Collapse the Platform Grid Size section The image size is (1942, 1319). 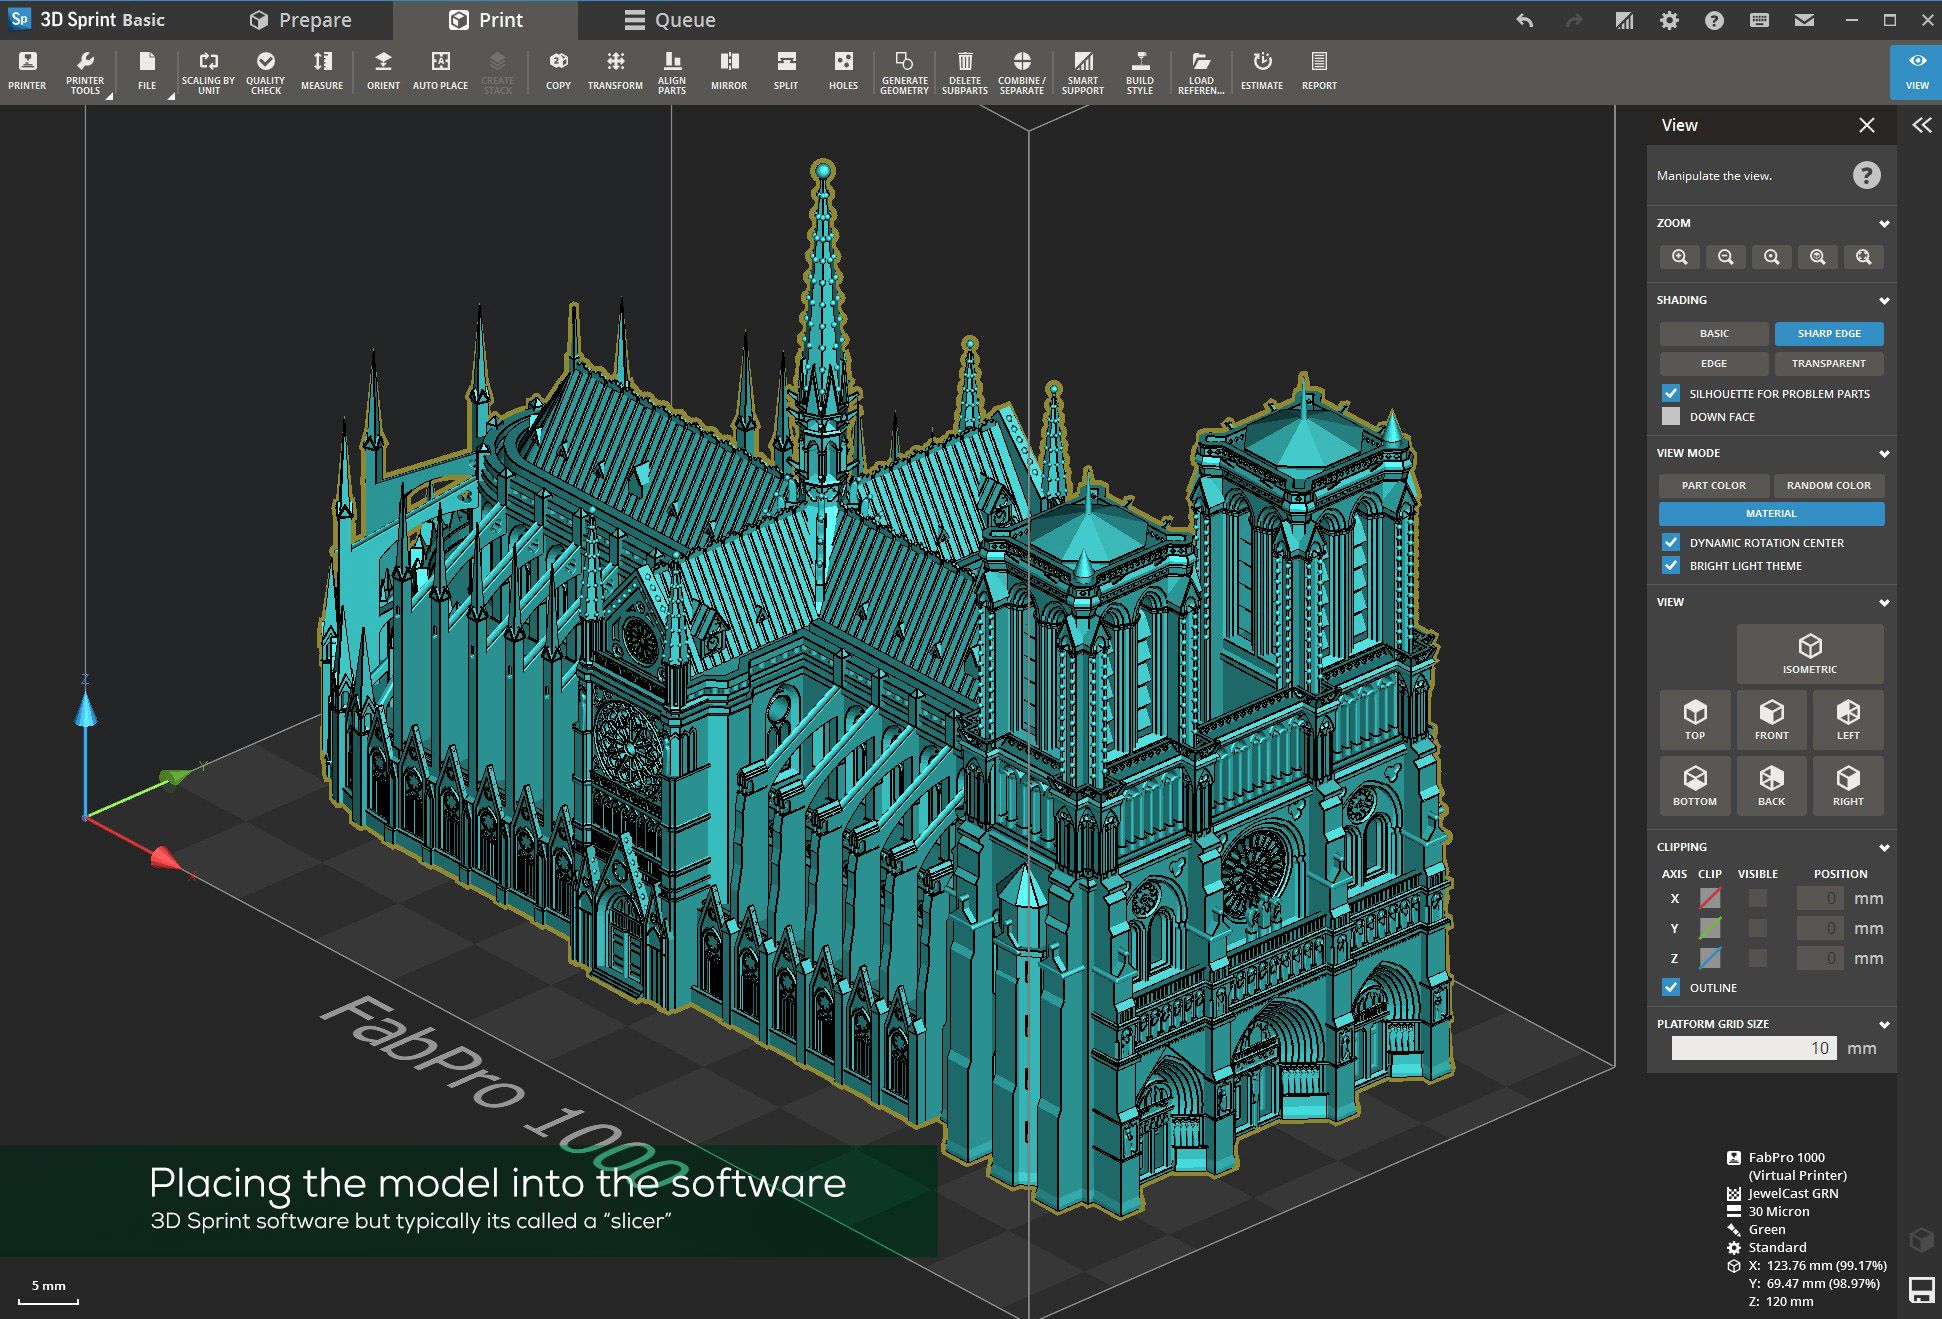[x=1884, y=1024]
